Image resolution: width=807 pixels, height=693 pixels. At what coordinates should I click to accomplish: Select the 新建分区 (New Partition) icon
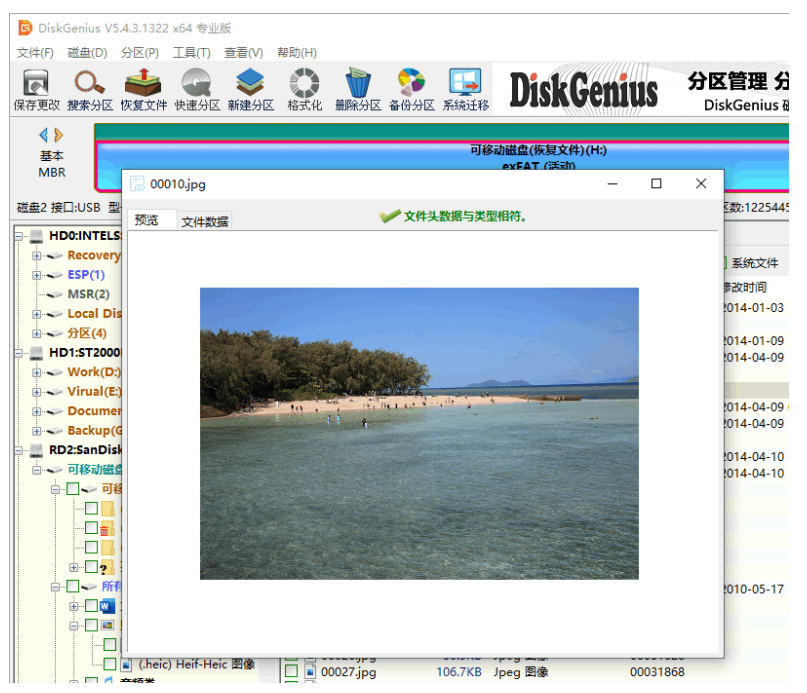(x=250, y=88)
